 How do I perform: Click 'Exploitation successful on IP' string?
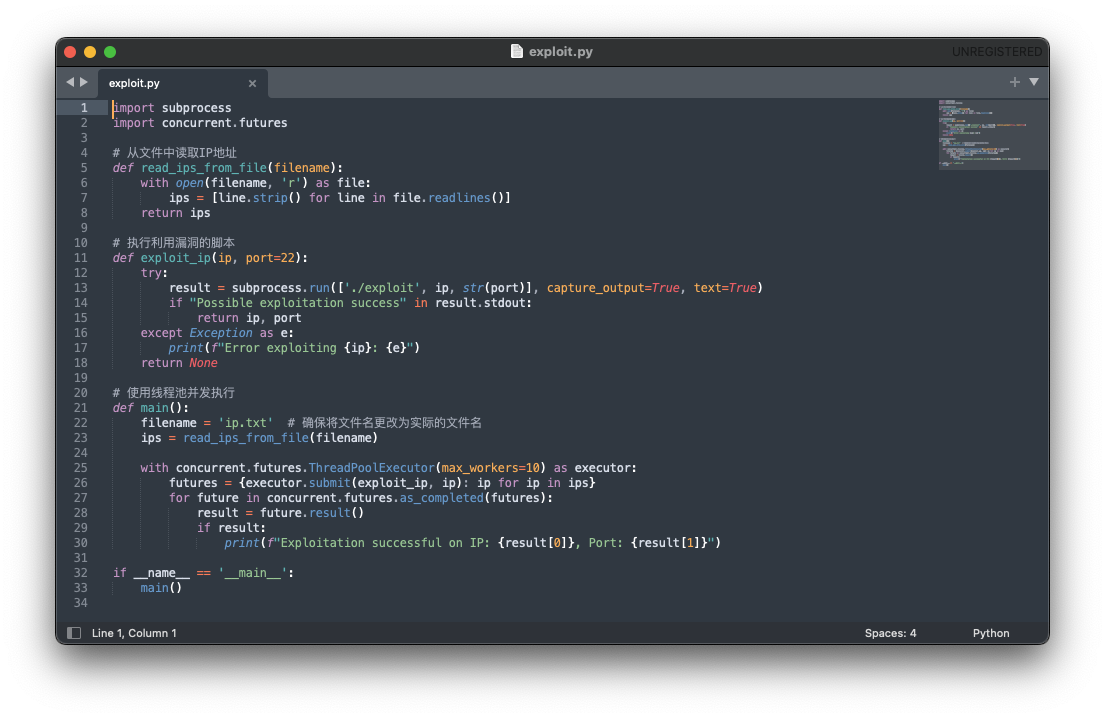pyautogui.click(x=381, y=543)
